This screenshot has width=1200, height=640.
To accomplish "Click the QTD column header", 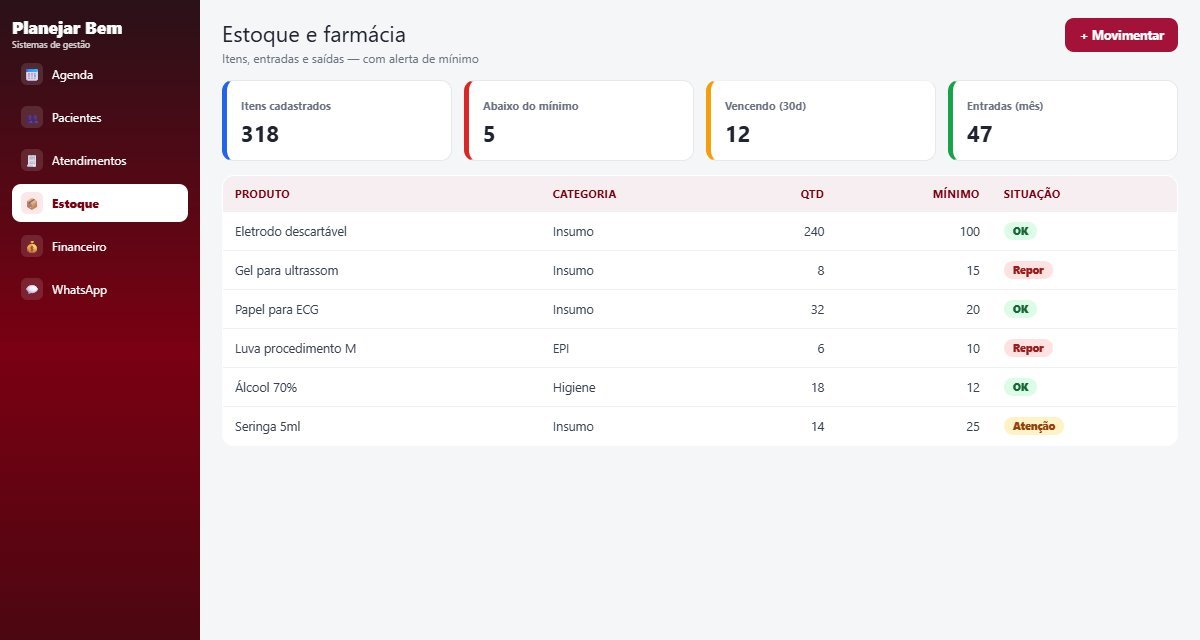I will [812, 194].
